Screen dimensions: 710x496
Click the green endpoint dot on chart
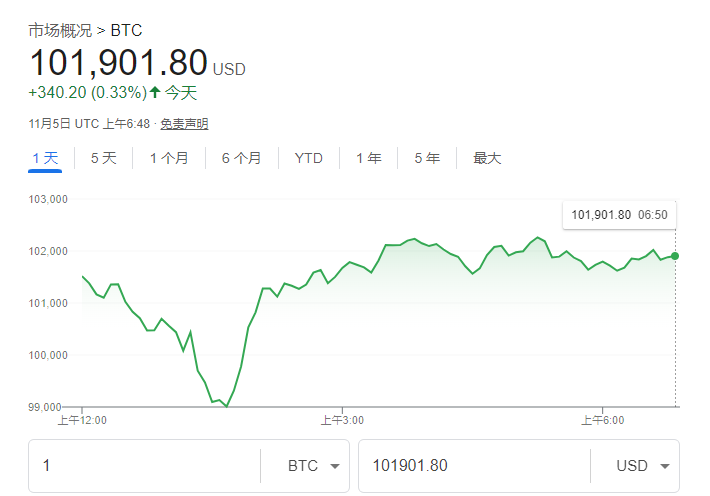tap(675, 256)
